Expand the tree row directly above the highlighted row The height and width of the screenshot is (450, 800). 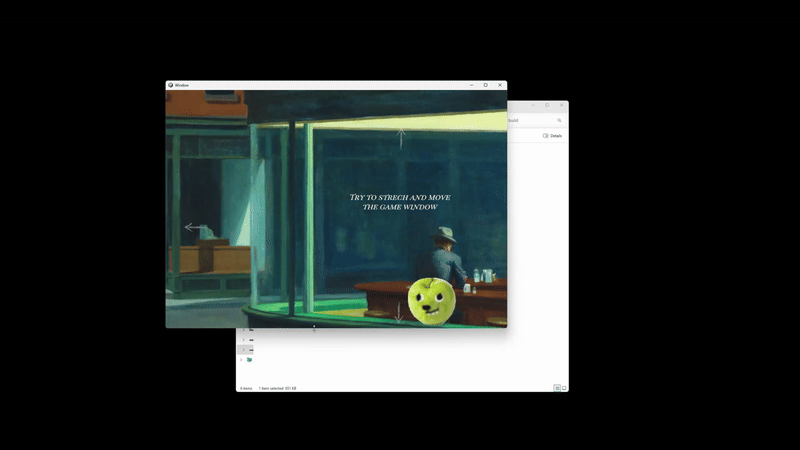point(243,340)
